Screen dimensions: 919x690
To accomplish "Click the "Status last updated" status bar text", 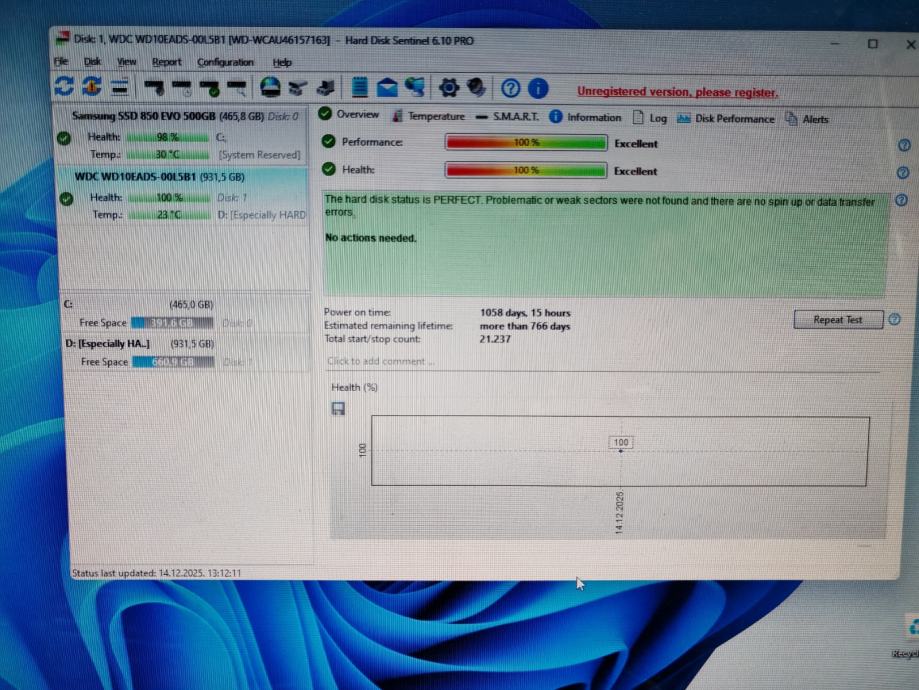I will (x=156, y=573).
